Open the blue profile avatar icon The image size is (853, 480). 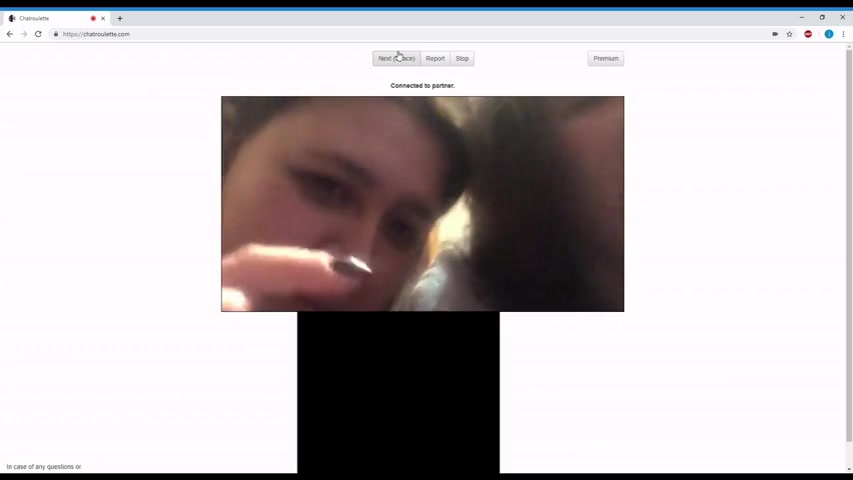829,34
